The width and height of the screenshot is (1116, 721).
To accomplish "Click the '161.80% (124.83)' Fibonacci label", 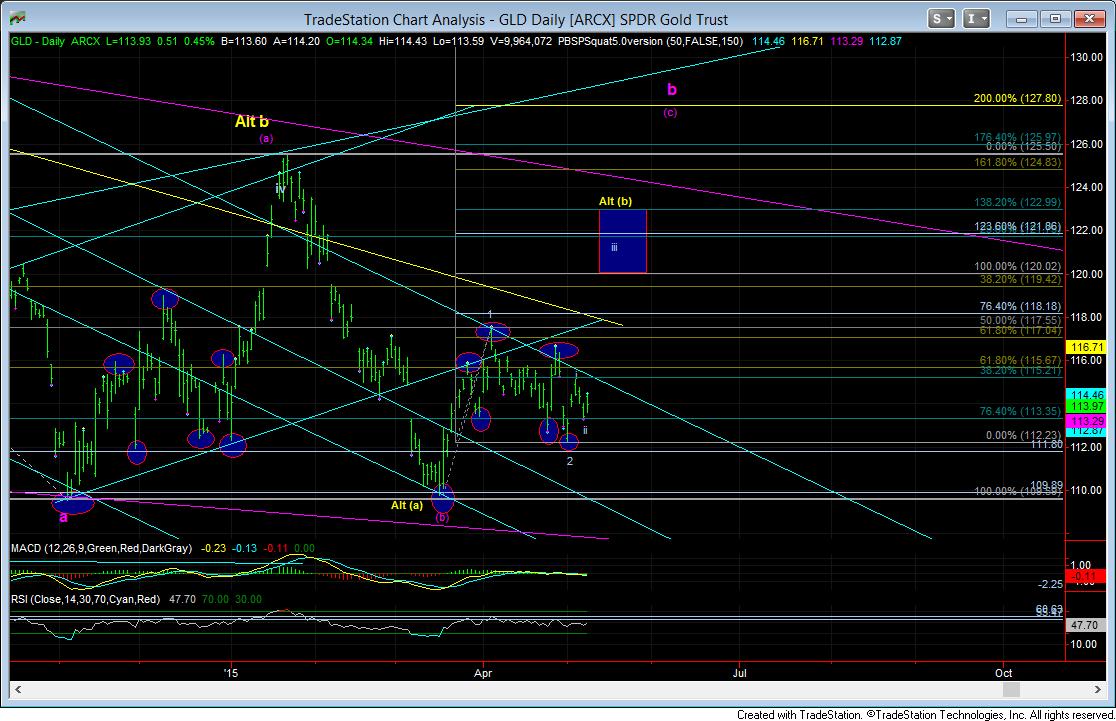I will click(1017, 163).
